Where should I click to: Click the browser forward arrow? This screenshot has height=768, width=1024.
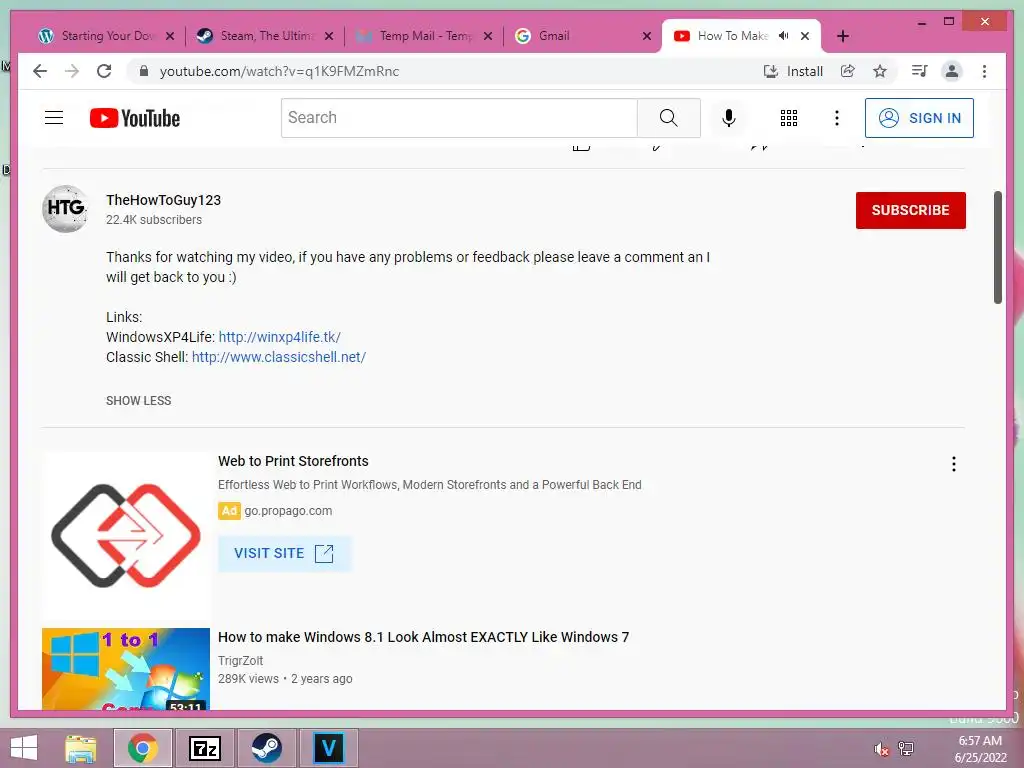(x=72, y=71)
